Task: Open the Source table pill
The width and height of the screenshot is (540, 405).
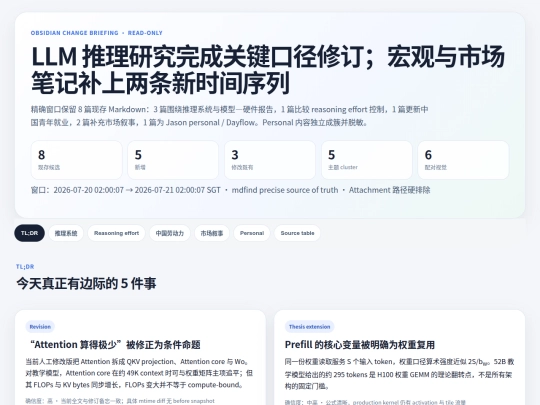Action: tap(297, 233)
